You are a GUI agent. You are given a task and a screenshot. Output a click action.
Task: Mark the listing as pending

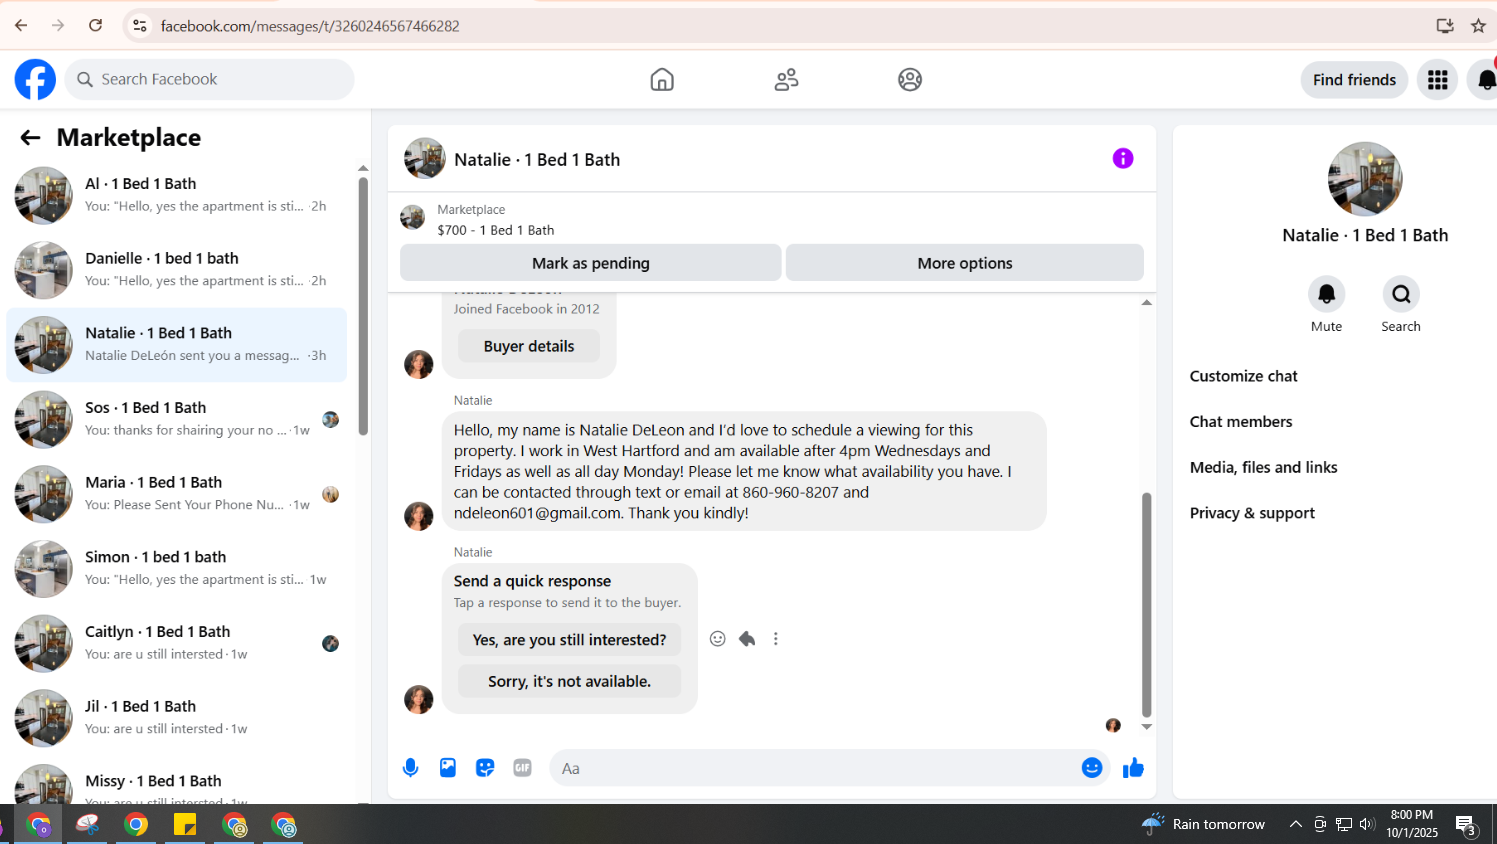(x=591, y=263)
